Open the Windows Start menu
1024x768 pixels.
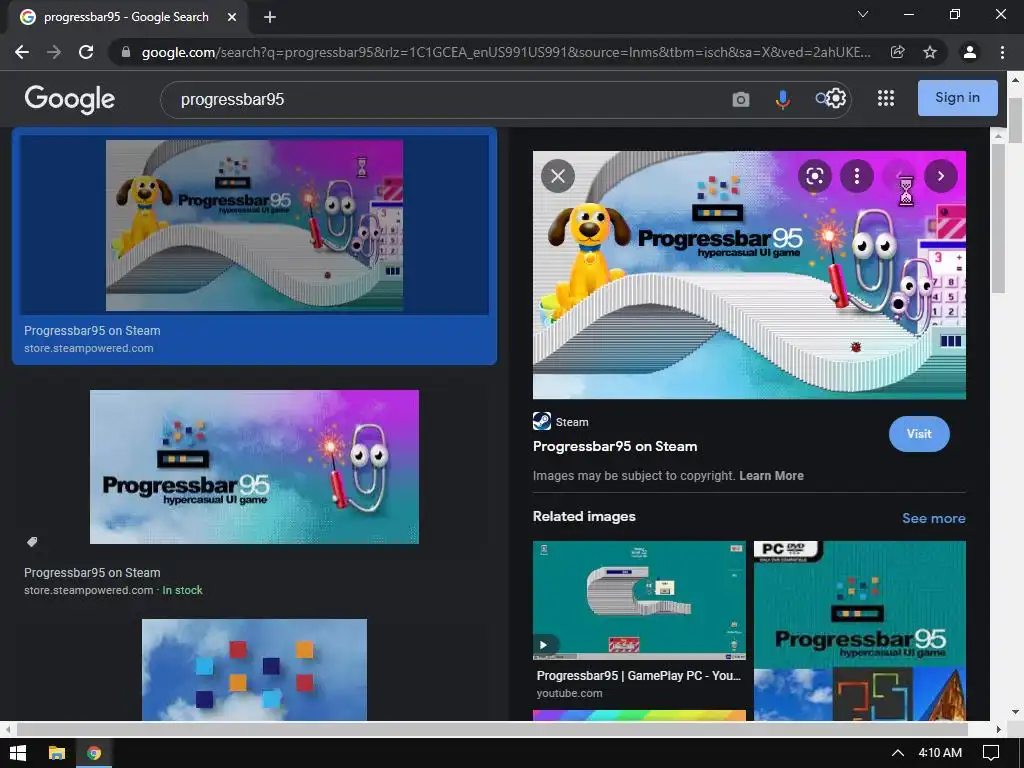(x=18, y=753)
